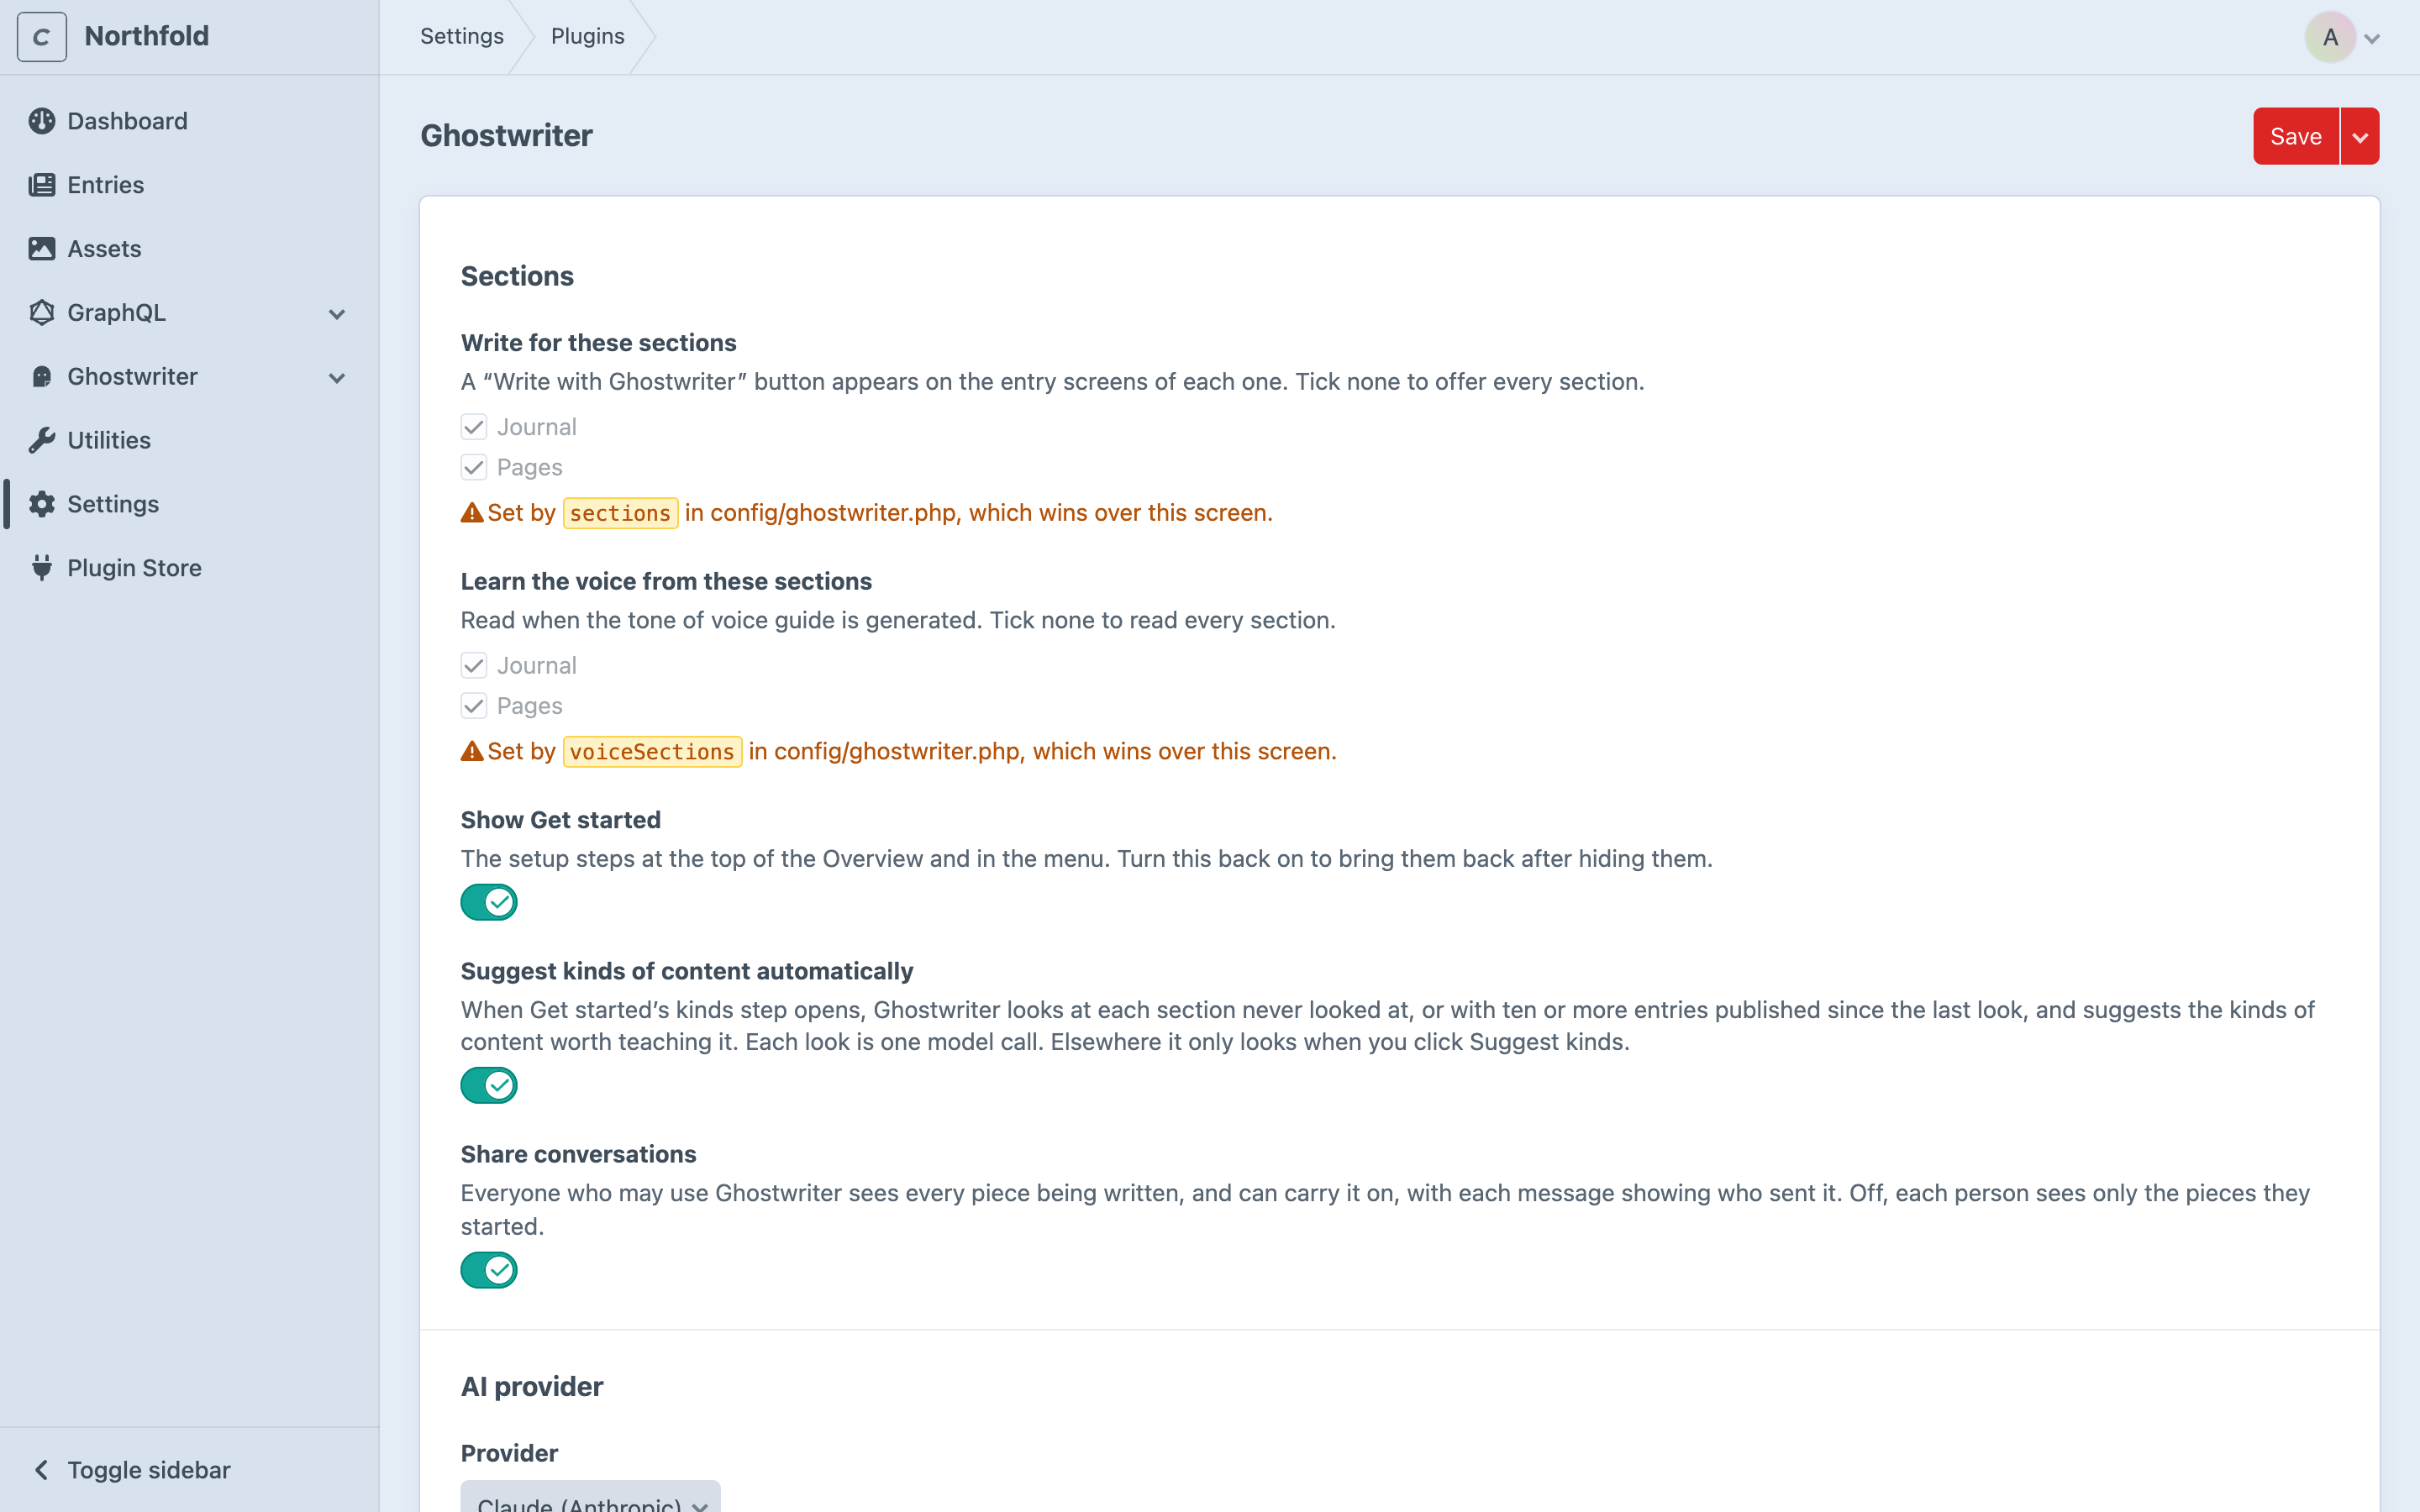Click the Northfold site logo icon
2420x1512 pixels.
42,37
